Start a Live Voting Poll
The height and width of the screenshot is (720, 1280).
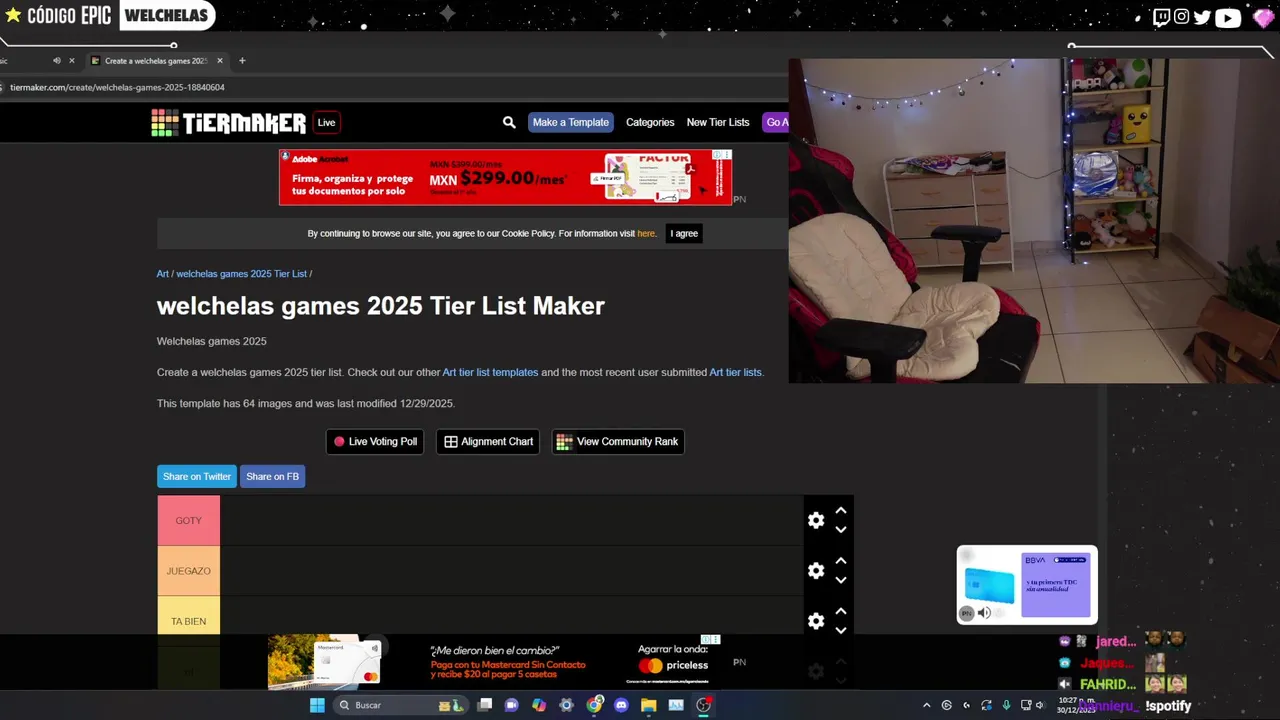[375, 441]
